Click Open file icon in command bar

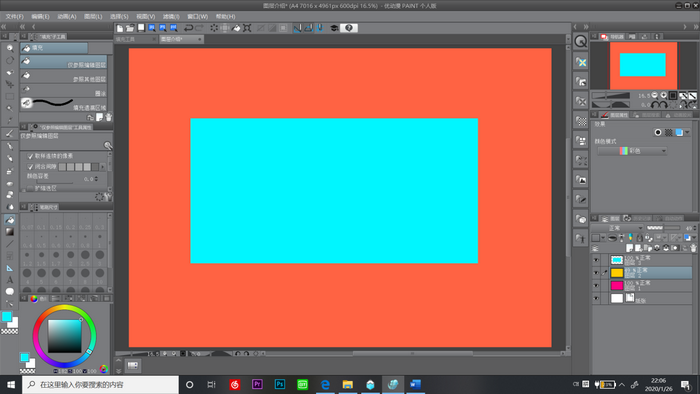130,28
